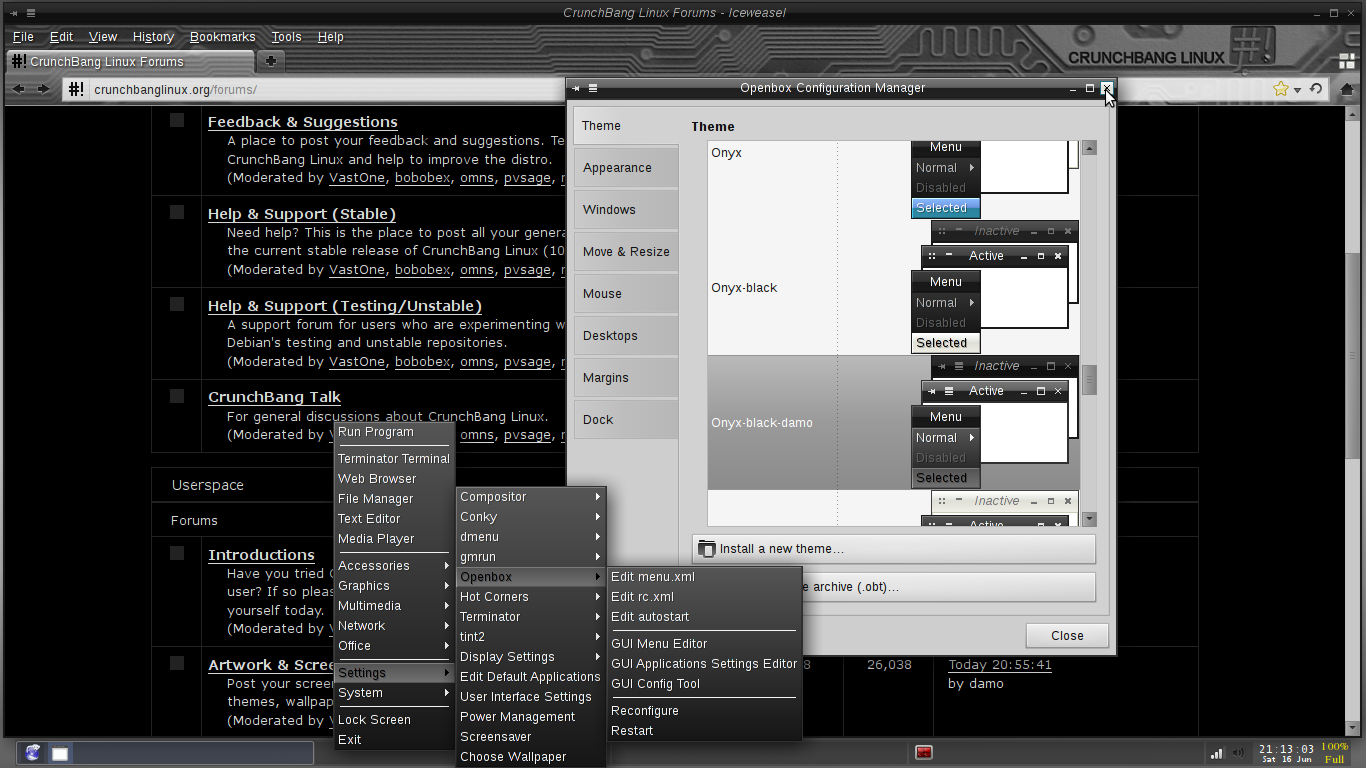Open the window menu icon in Iceweasel's title bar

click(x=32, y=13)
